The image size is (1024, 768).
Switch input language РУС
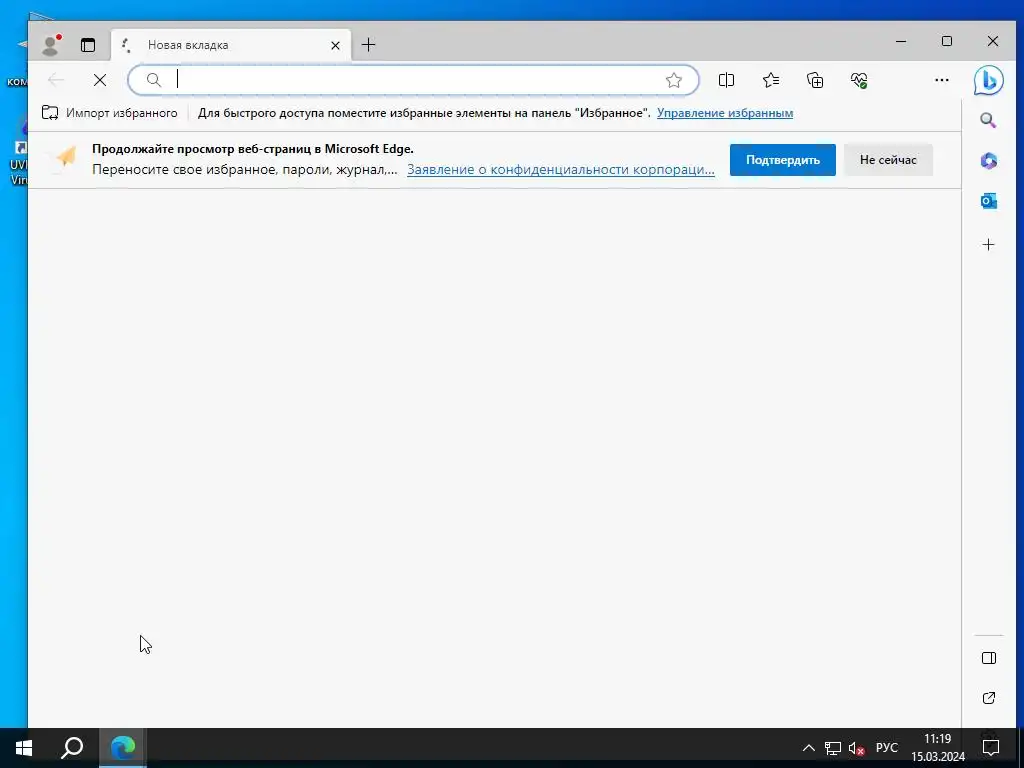(887, 748)
